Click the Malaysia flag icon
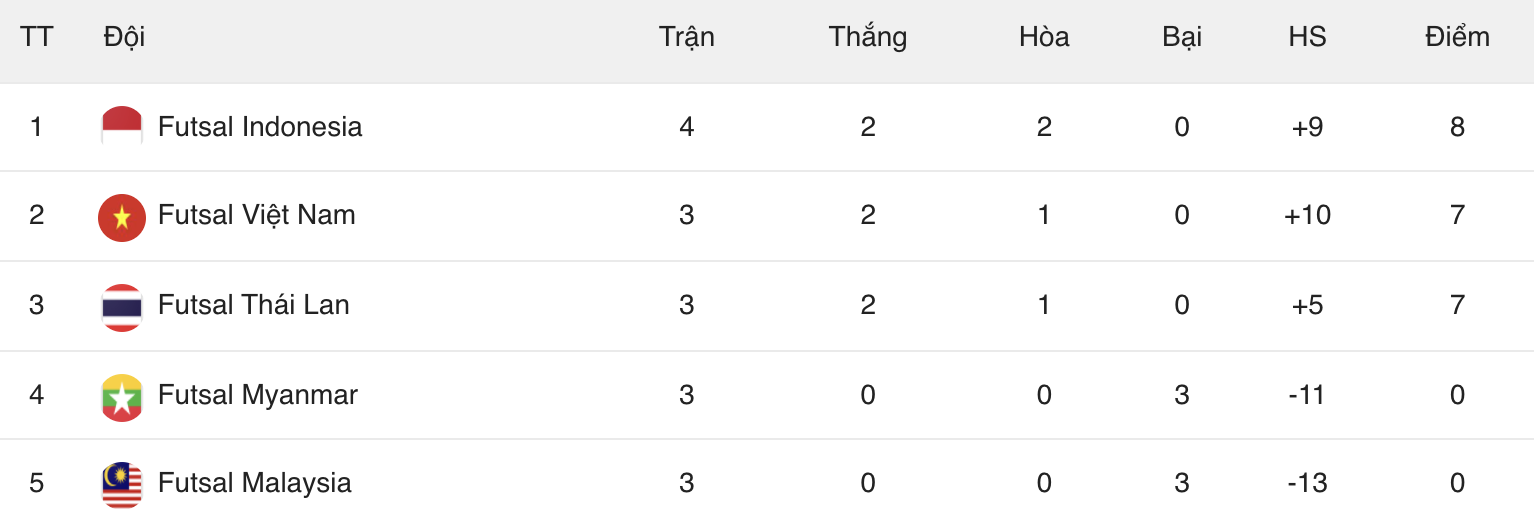Screen dimensions: 1534x526 coord(122,484)
